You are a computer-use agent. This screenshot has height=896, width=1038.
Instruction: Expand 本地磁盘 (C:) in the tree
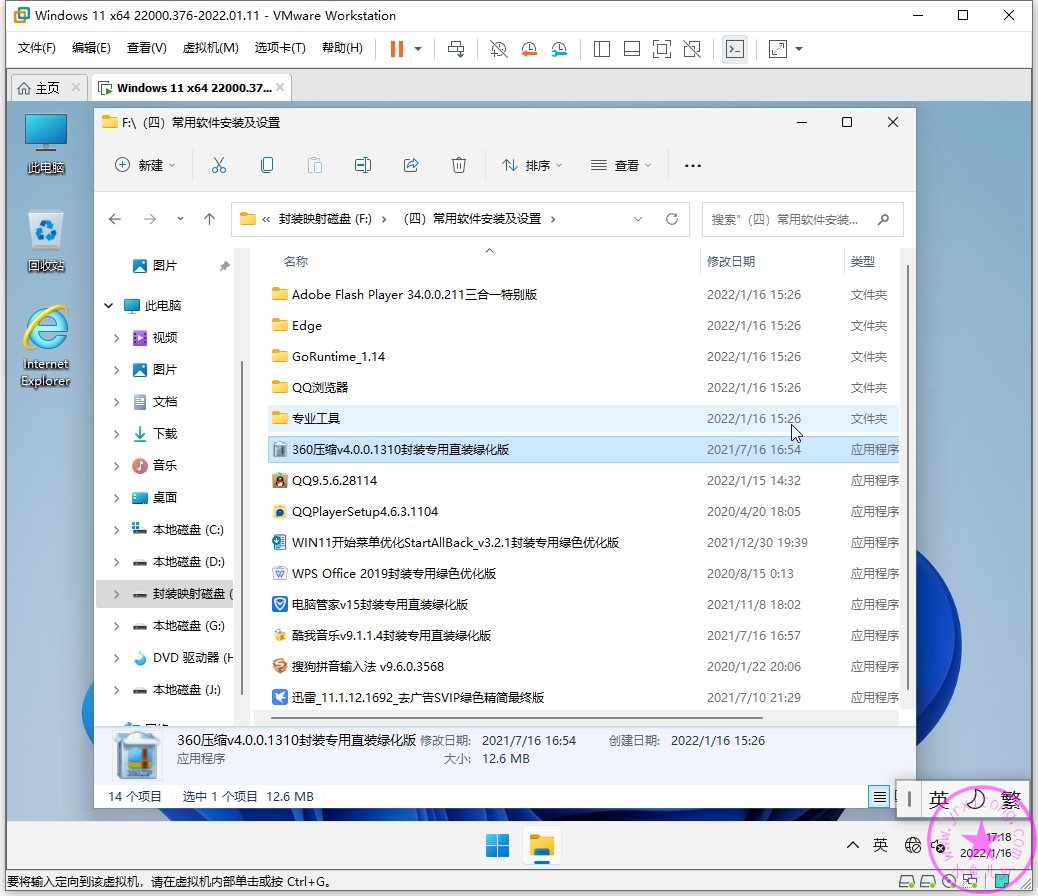[117, 530]
